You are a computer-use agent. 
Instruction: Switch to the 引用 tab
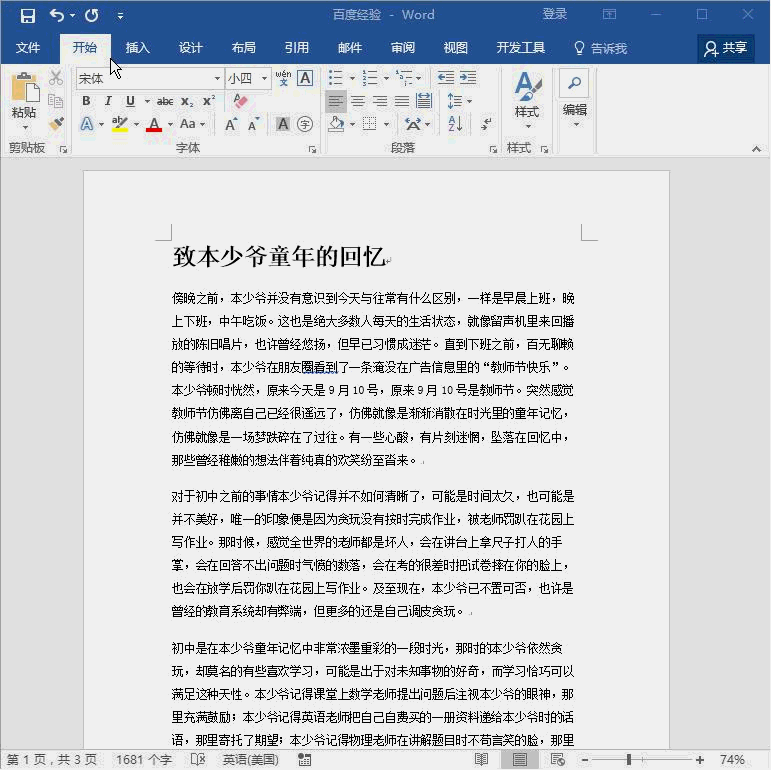pos(297,48)
